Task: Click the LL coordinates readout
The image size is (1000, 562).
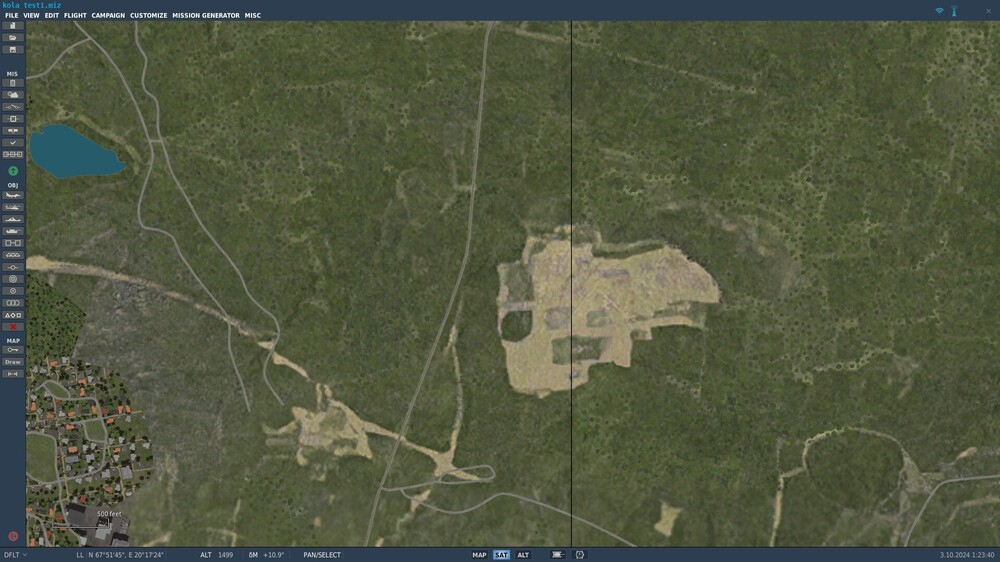Action: [120, 555]
